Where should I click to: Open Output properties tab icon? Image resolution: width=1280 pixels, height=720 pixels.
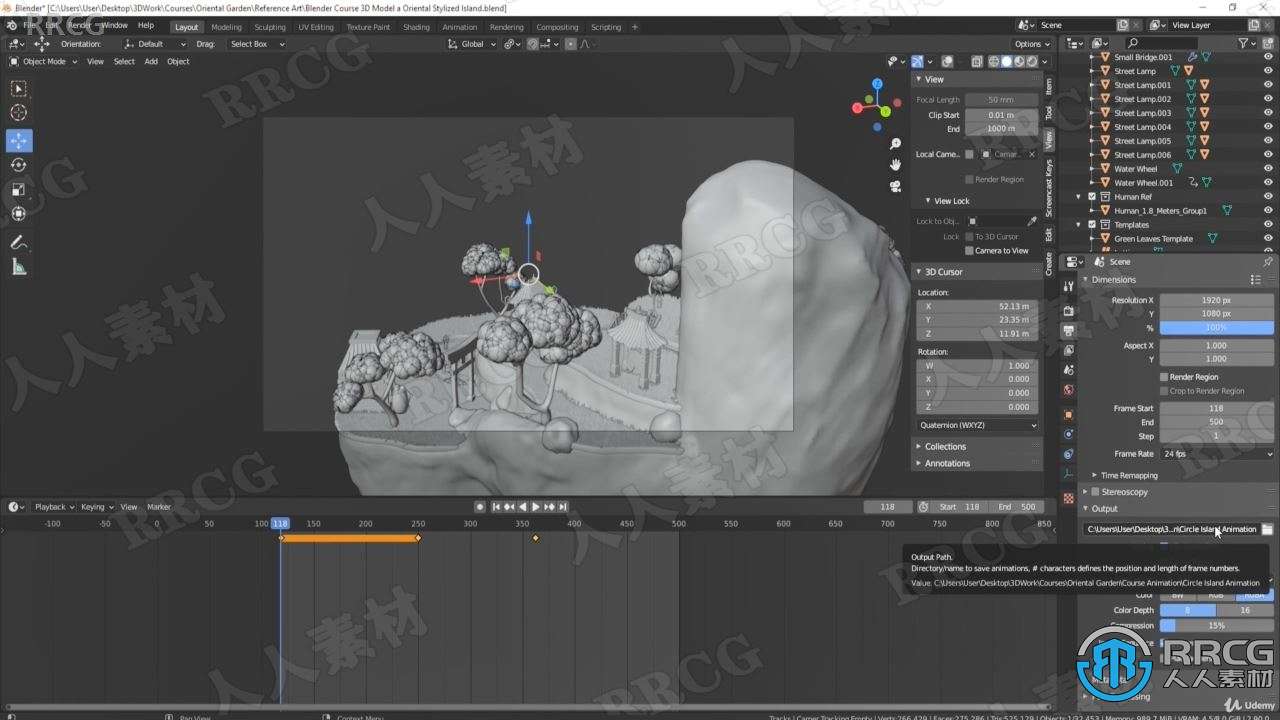coord(1068,331)
